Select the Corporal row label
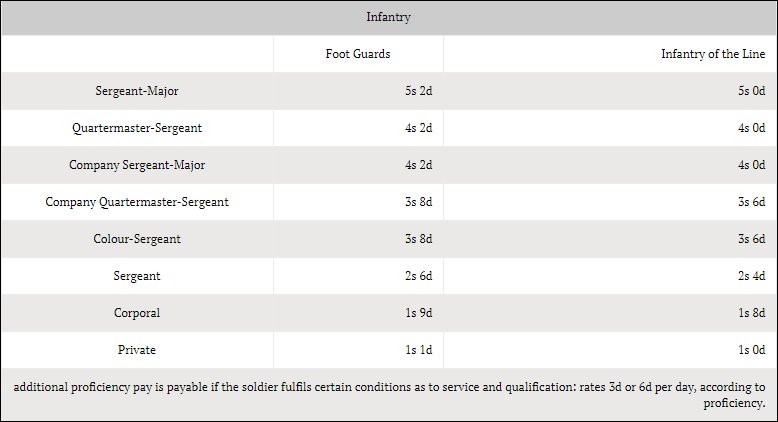Image resolution: width=778 pixels, height=422 pixels. [137, 313]
